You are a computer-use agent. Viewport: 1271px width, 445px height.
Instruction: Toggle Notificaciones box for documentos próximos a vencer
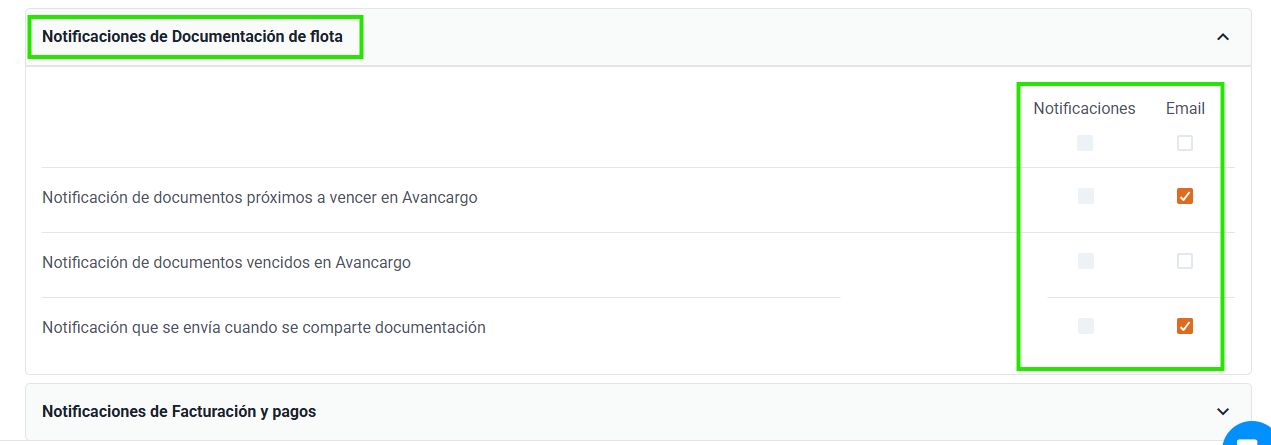pyautogui.click(x=1086, y=196)
